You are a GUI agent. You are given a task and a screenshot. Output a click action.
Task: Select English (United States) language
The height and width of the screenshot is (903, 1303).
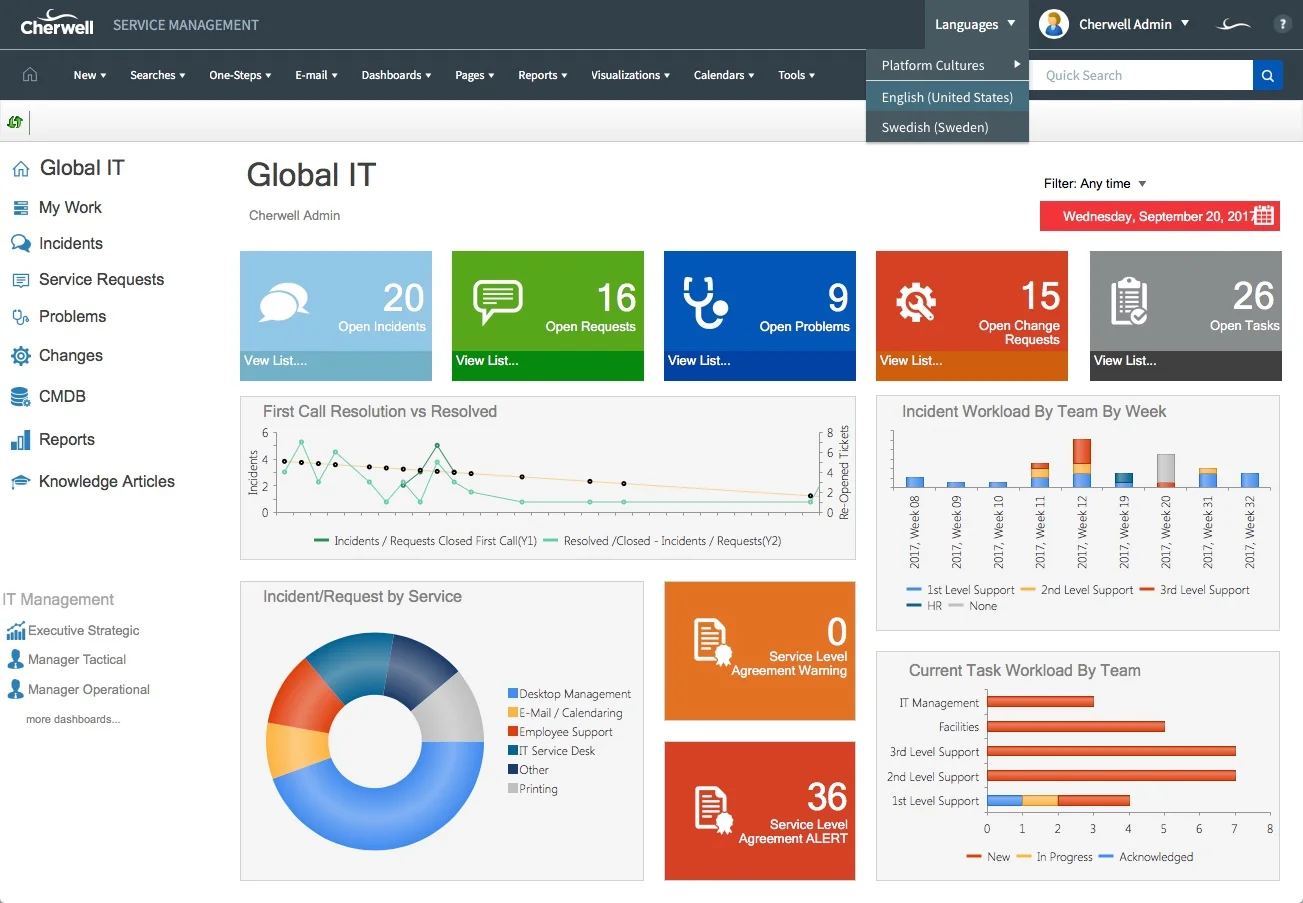(x=948, y=97)
